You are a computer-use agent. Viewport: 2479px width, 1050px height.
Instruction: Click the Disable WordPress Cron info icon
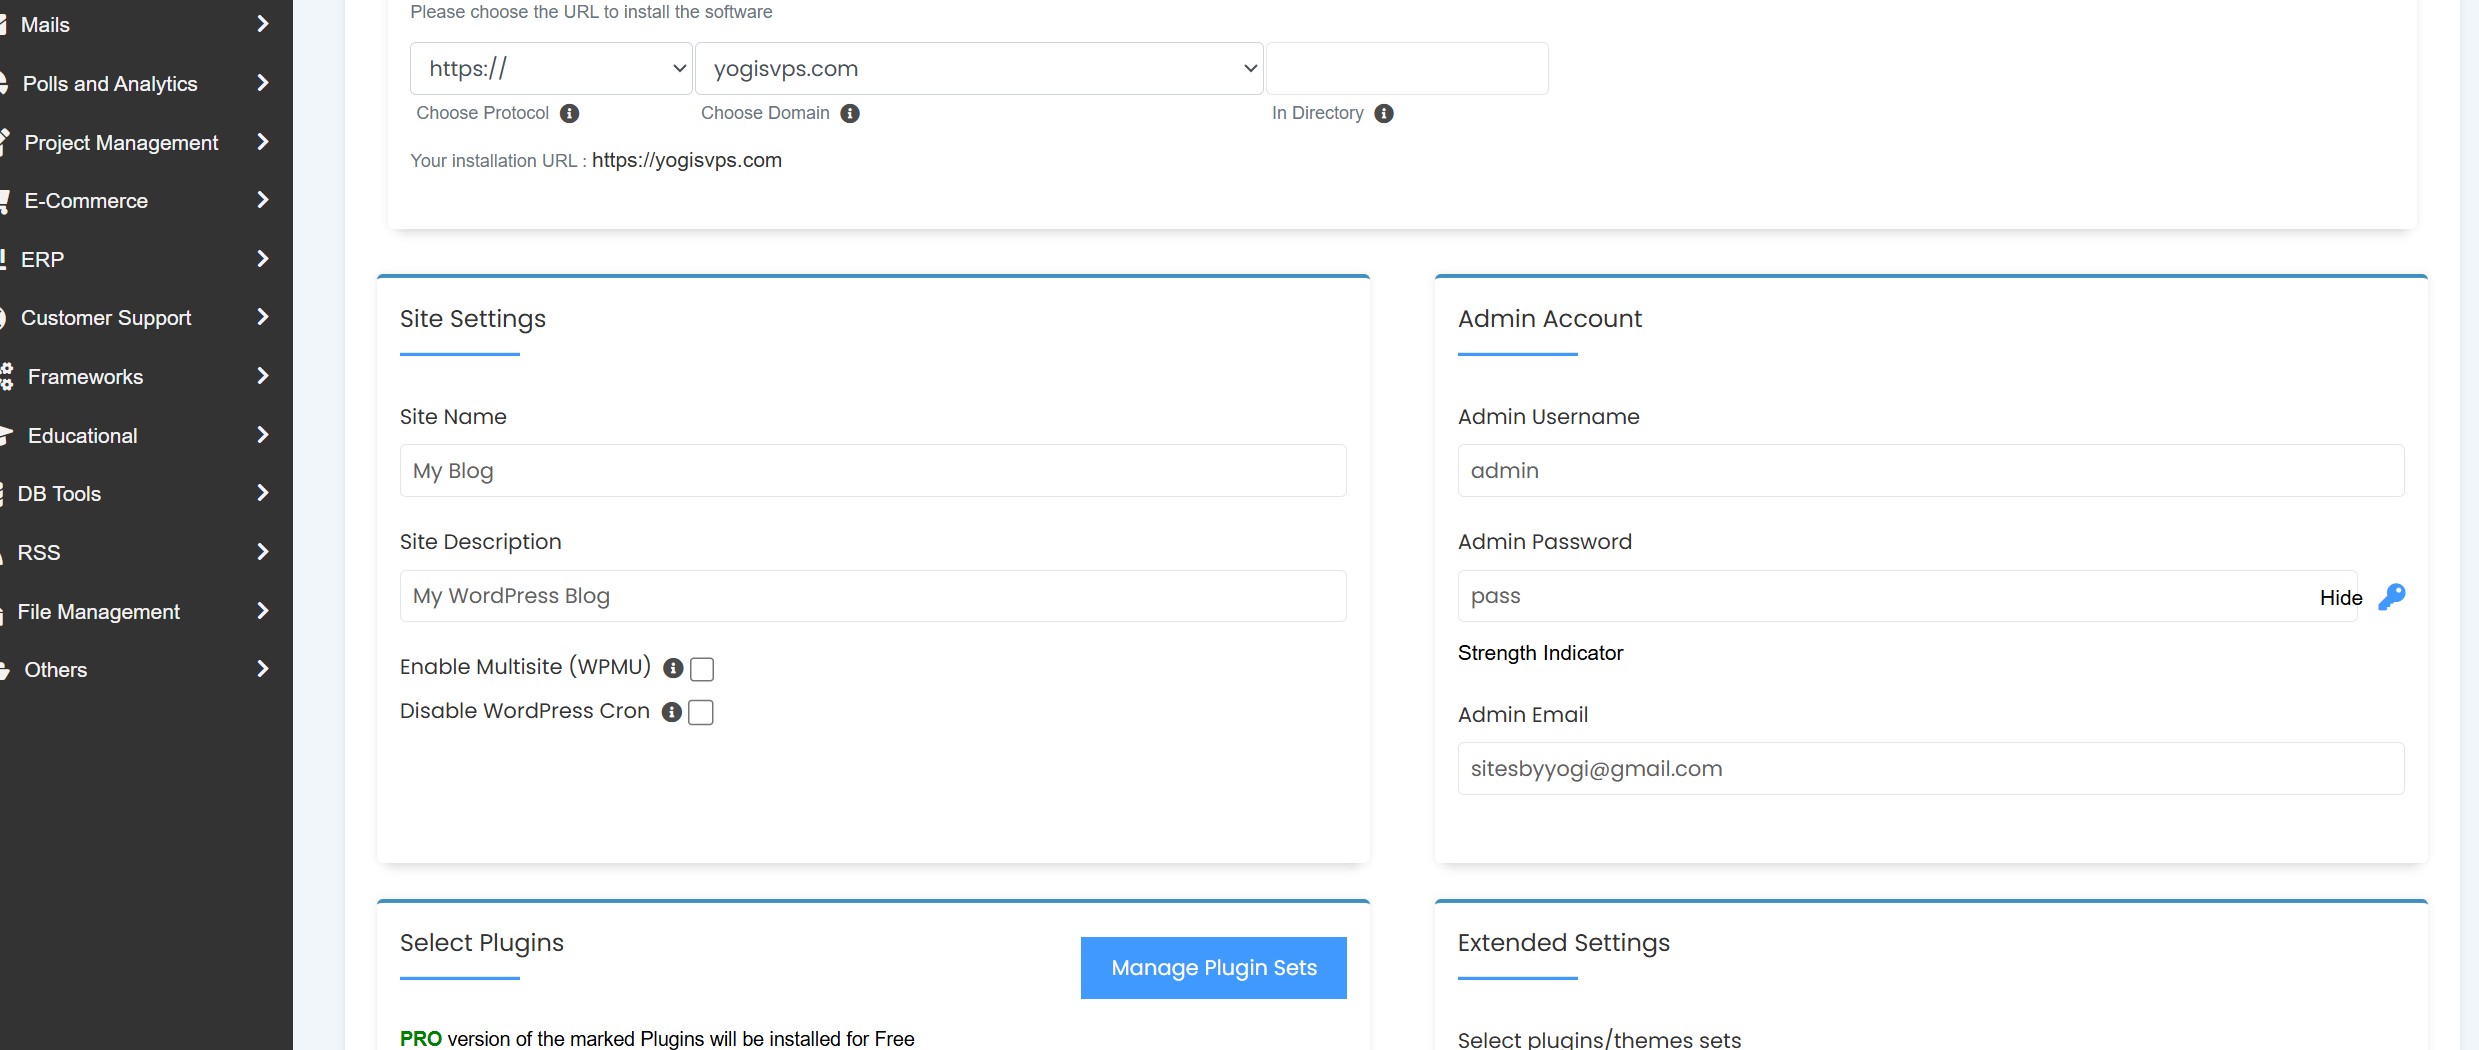click(672, 712)
